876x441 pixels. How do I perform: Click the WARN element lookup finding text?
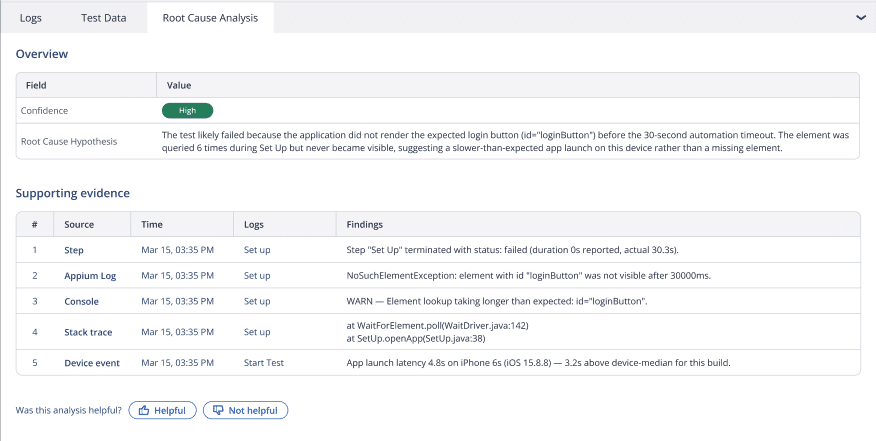(497, 301)
